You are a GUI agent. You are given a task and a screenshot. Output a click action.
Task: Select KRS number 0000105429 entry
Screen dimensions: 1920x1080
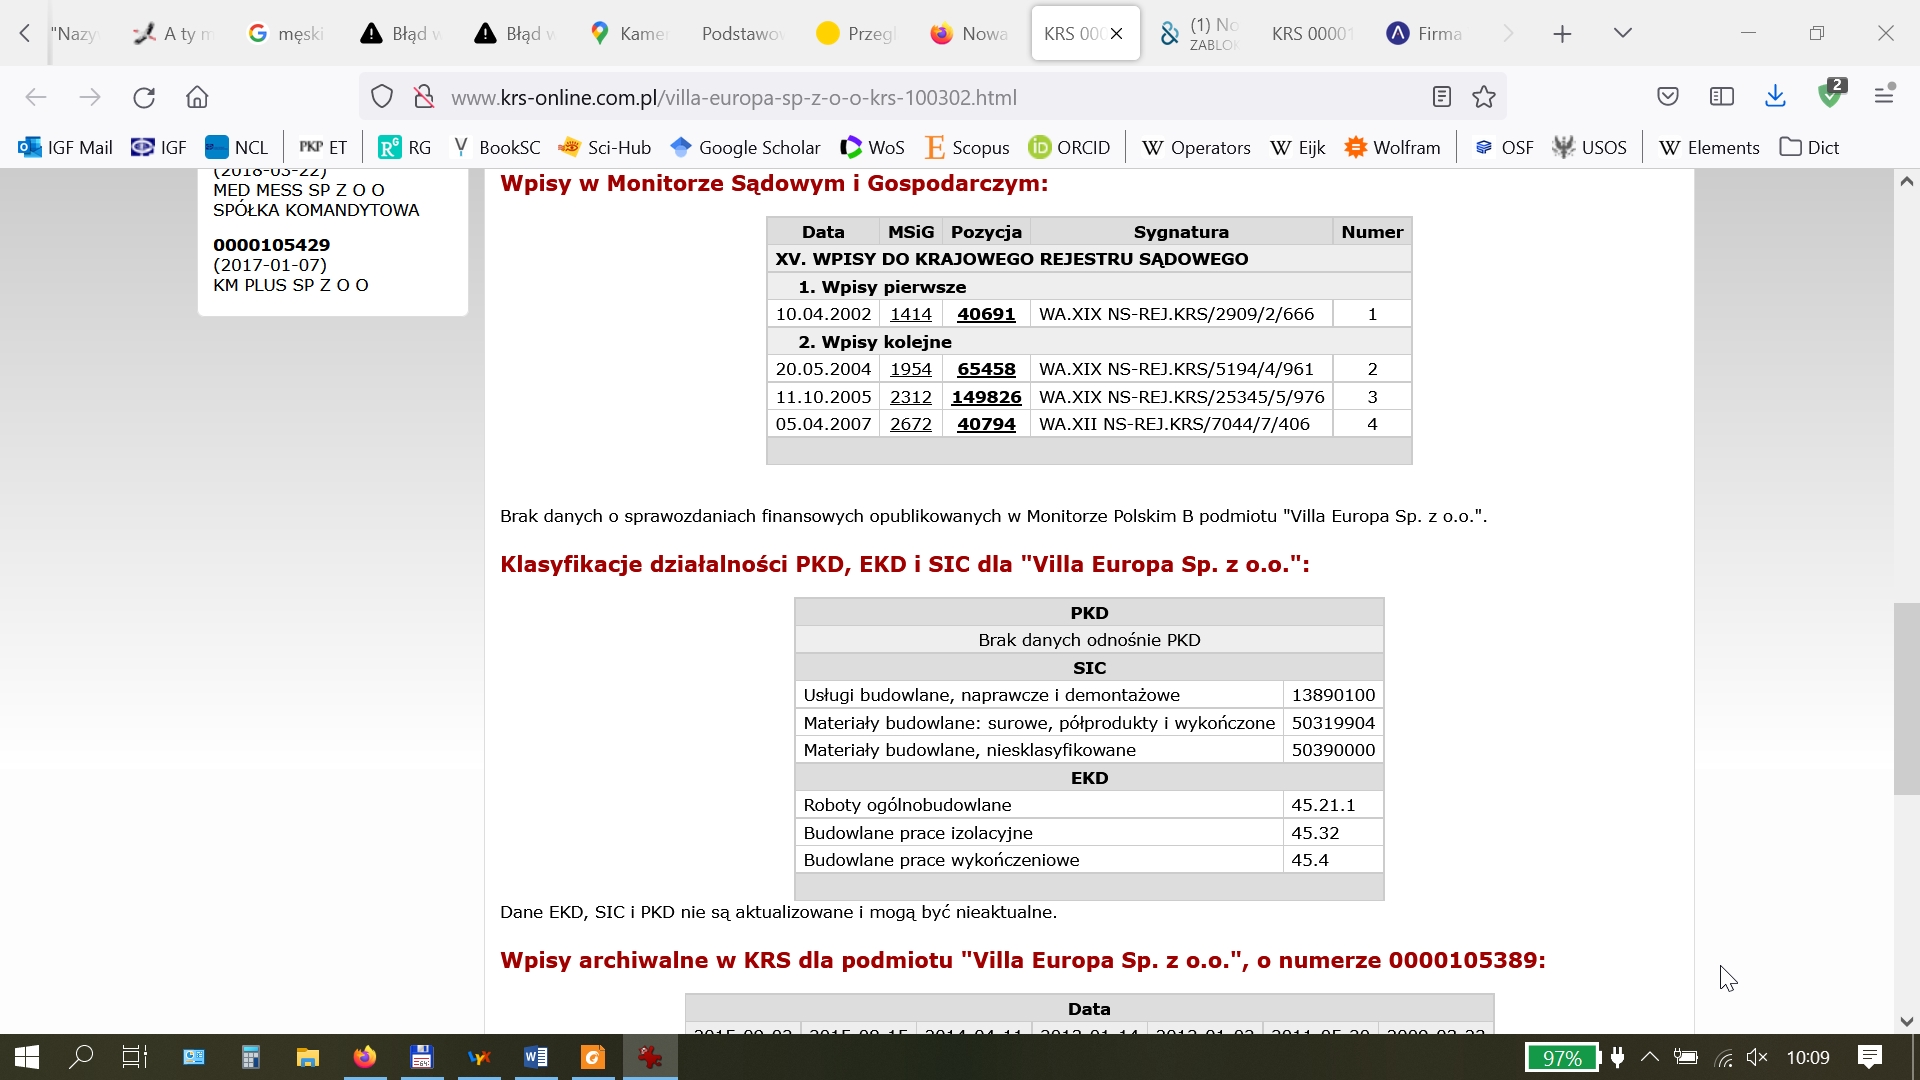pyautogui.click(x=271, y=245)
